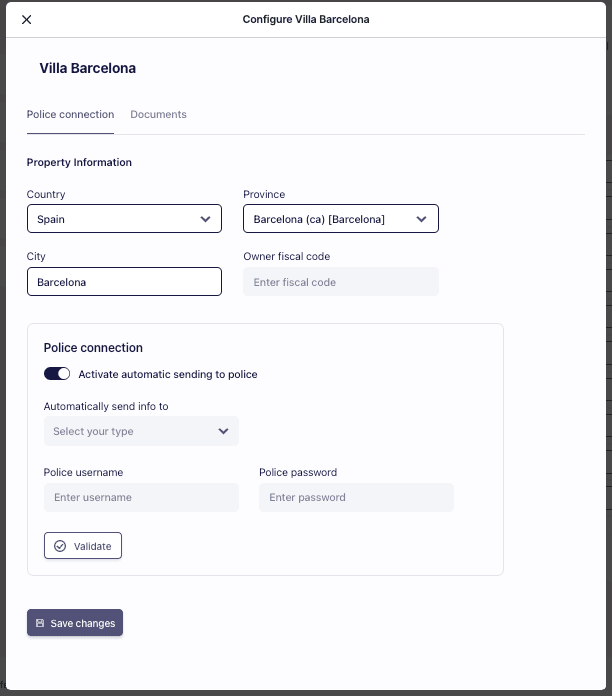Click the floppy disk save icon
Image resolution: width=612 pixels, height=696 pixels.
click(x=40, y=623)
